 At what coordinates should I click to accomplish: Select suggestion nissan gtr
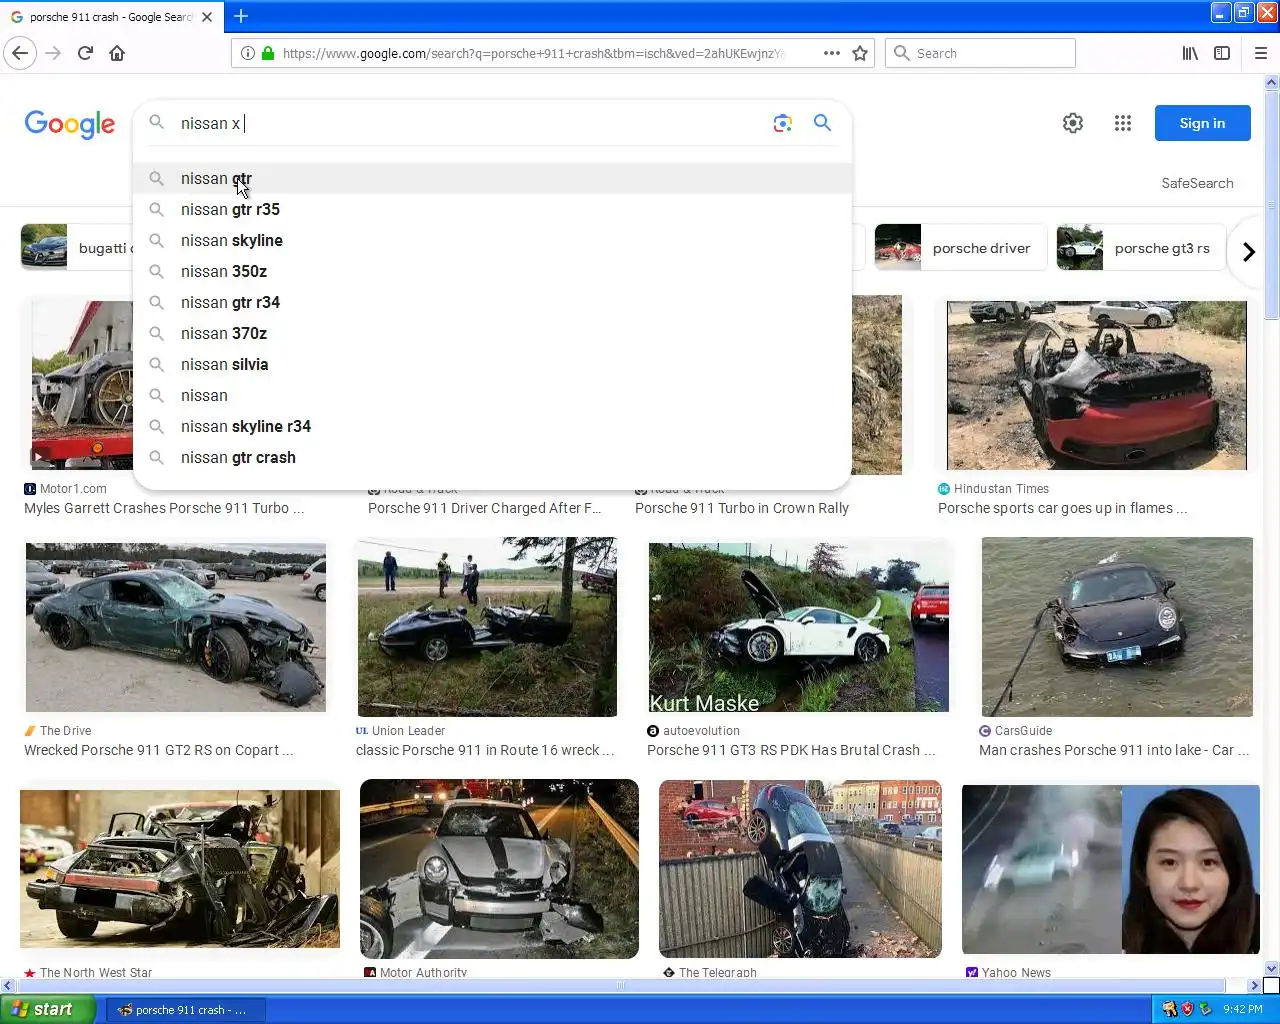[492, 178]
